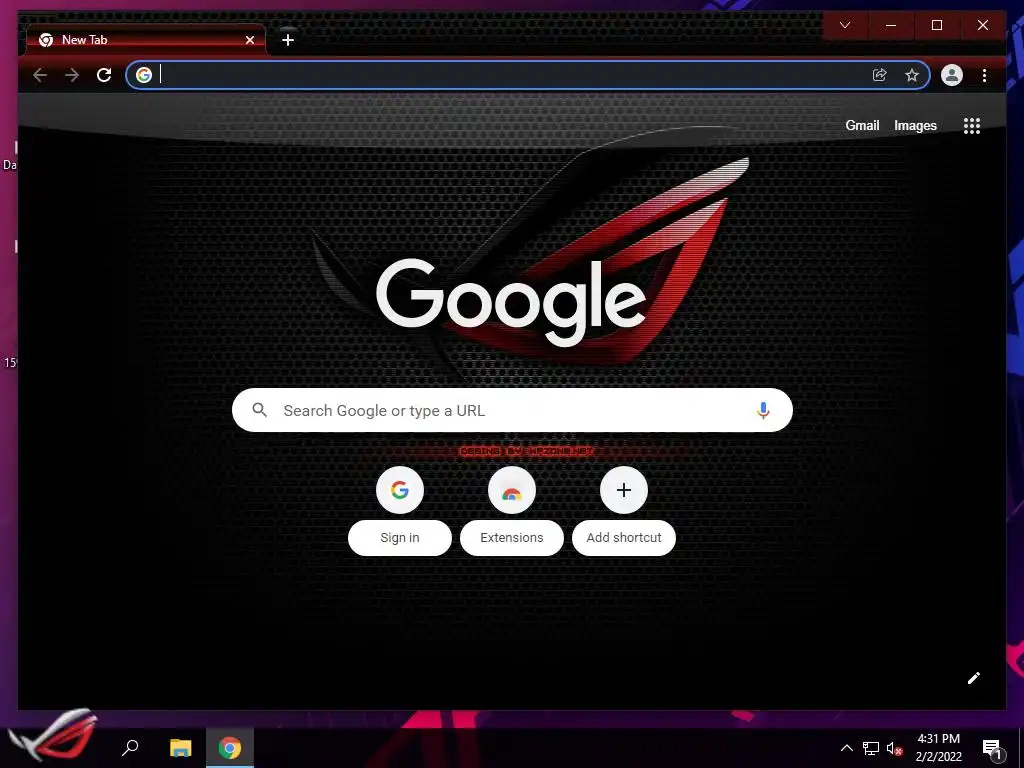This screenshot has width=1024, height=768.
Task: Bookmark this tab with the star
Action: [x=912, y=75]
